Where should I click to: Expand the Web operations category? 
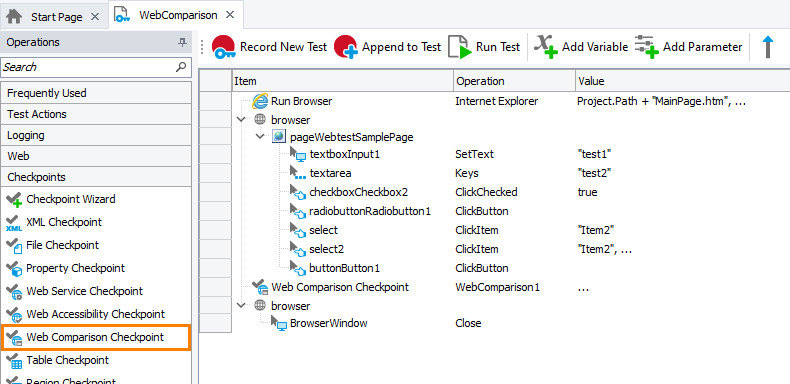[x=96, y=157]
